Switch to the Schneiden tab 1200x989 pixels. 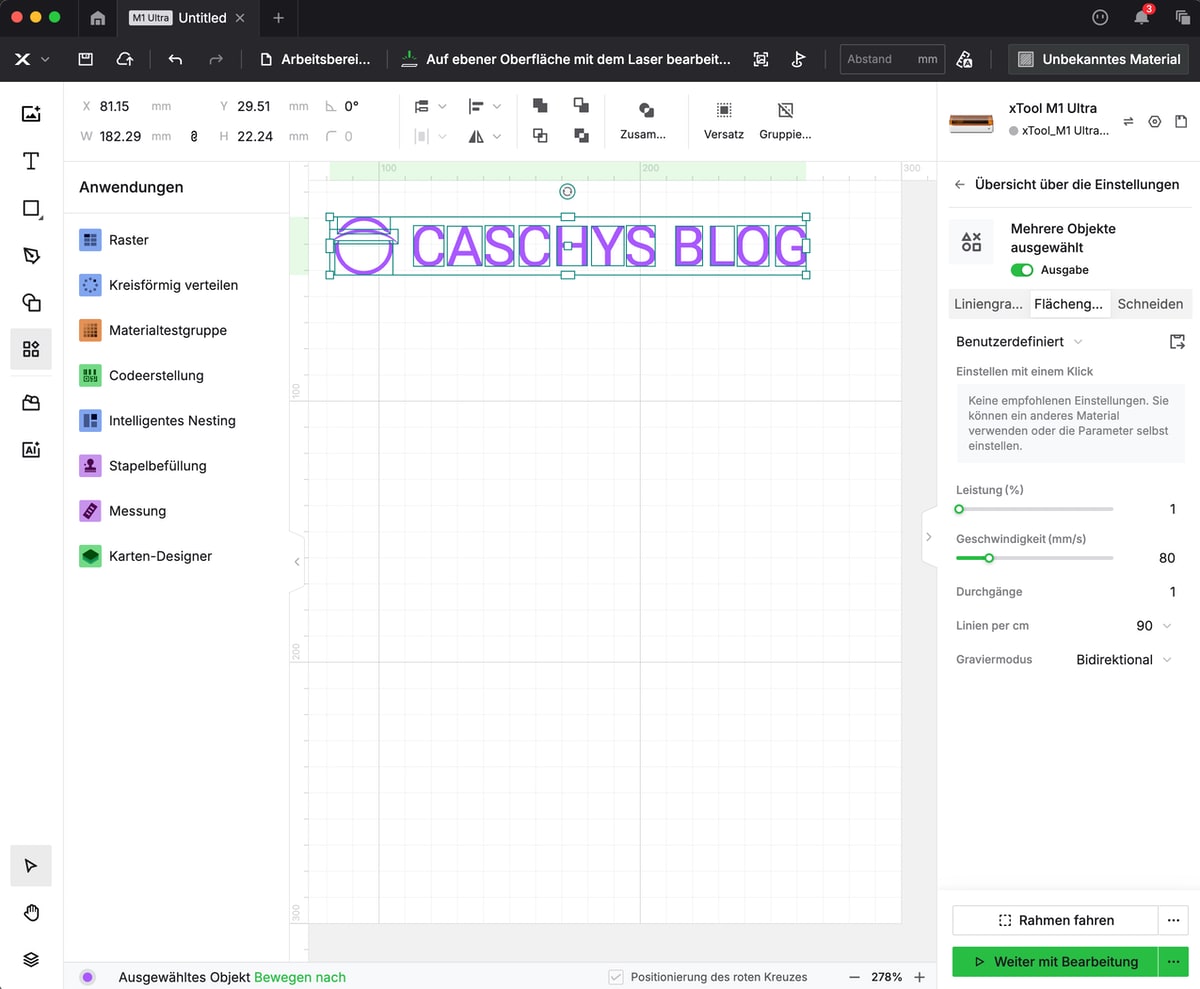pos(1149,304)
